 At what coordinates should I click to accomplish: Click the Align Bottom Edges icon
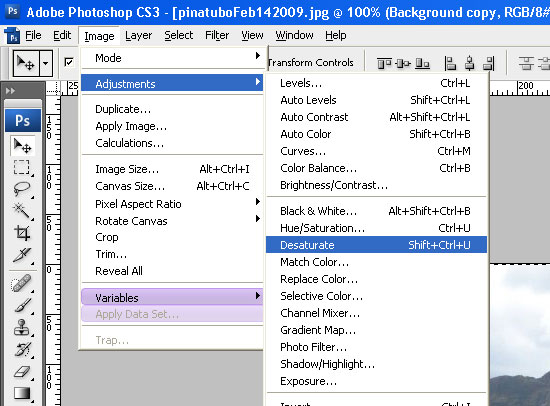pyautogui.click(x=422, y=64)
